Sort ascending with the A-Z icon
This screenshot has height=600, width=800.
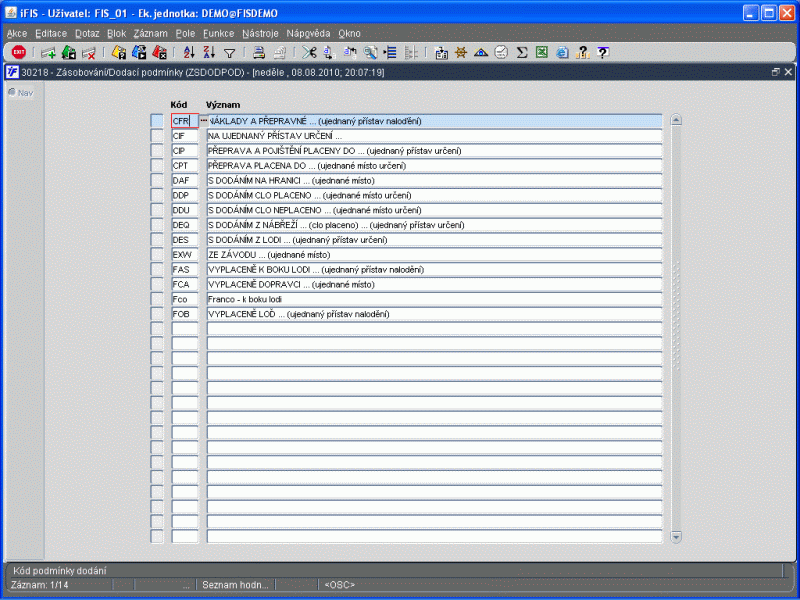coord(189,52)
